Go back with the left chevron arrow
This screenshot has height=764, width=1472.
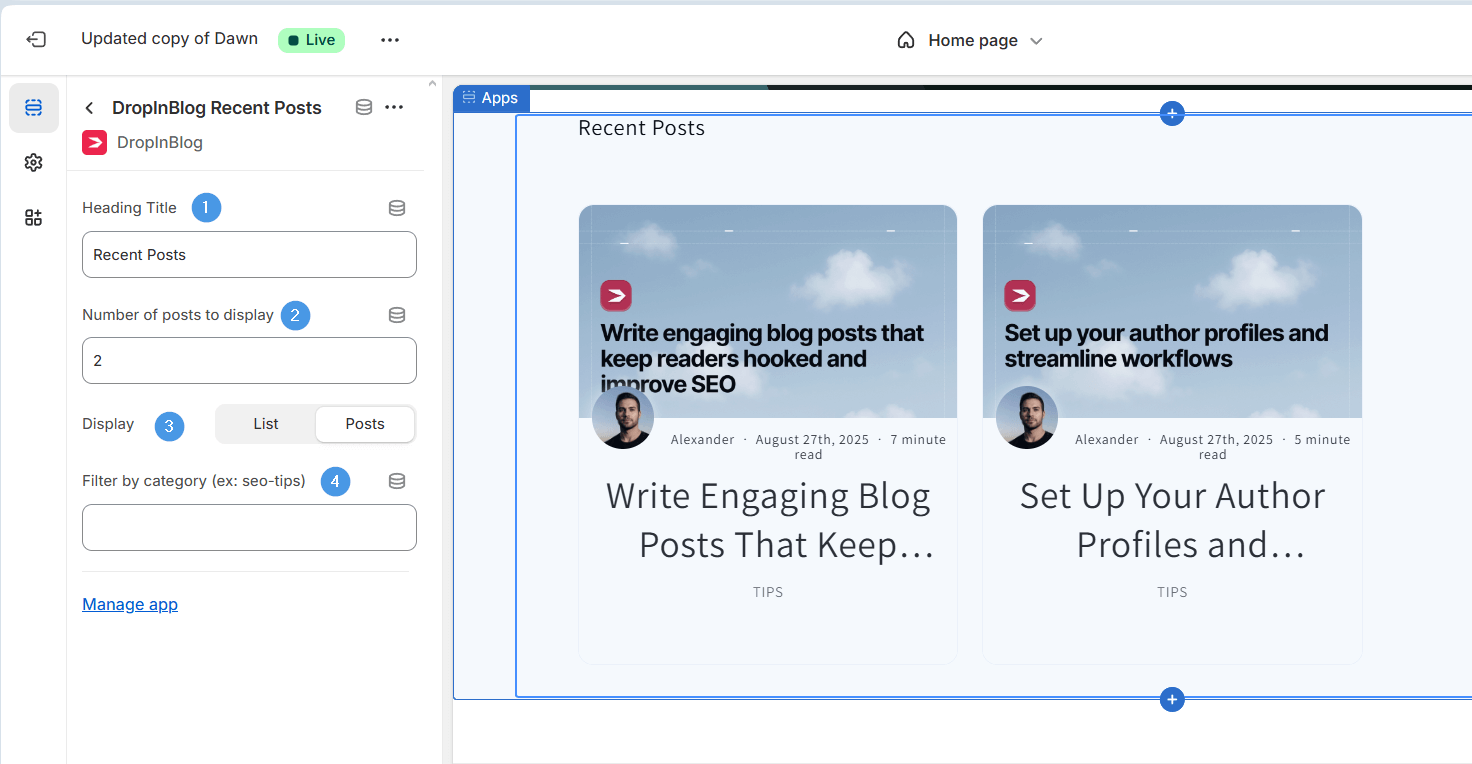(90, 108)
